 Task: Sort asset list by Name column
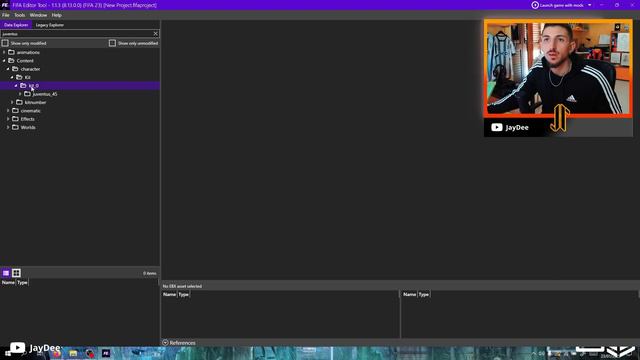pyautogui.click(x=8, y=282)
